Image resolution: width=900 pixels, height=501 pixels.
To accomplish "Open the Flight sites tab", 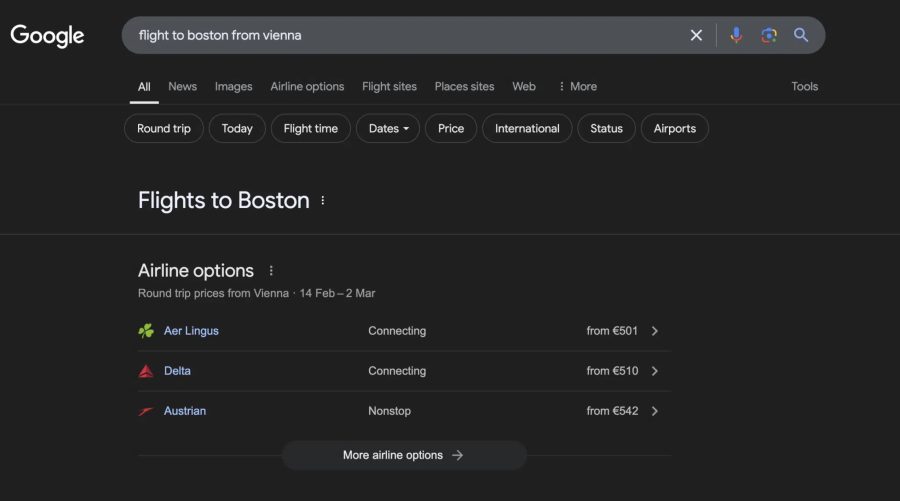I will (389, 87).
